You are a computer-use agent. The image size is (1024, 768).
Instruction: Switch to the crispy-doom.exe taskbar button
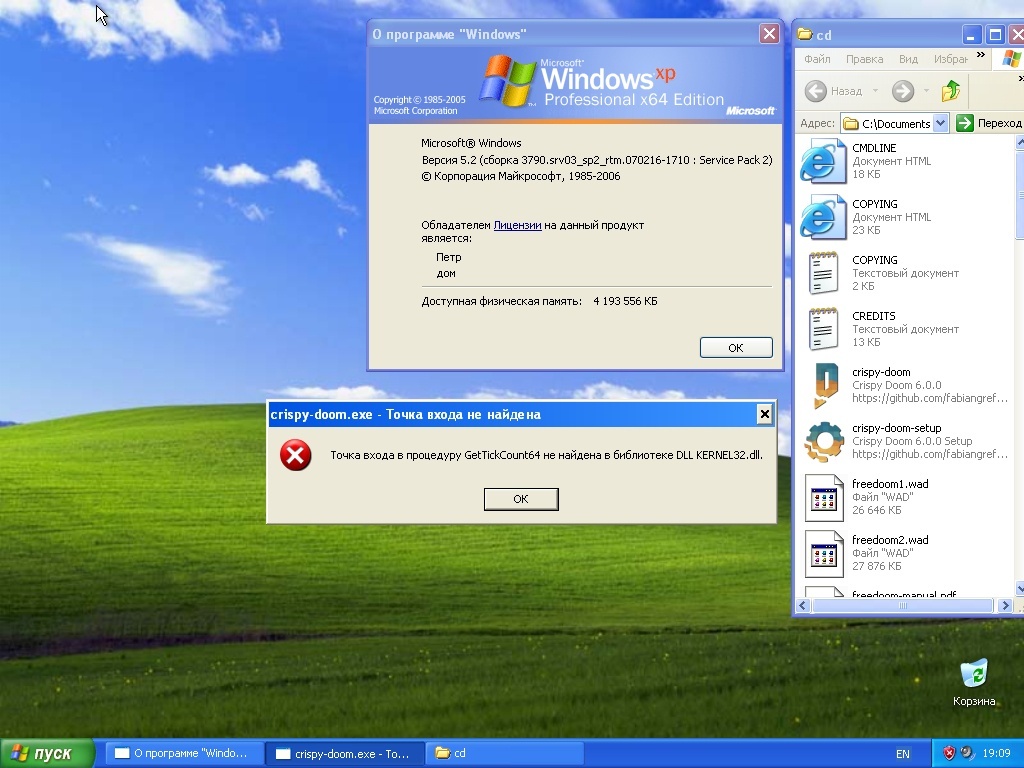(345, 754)
